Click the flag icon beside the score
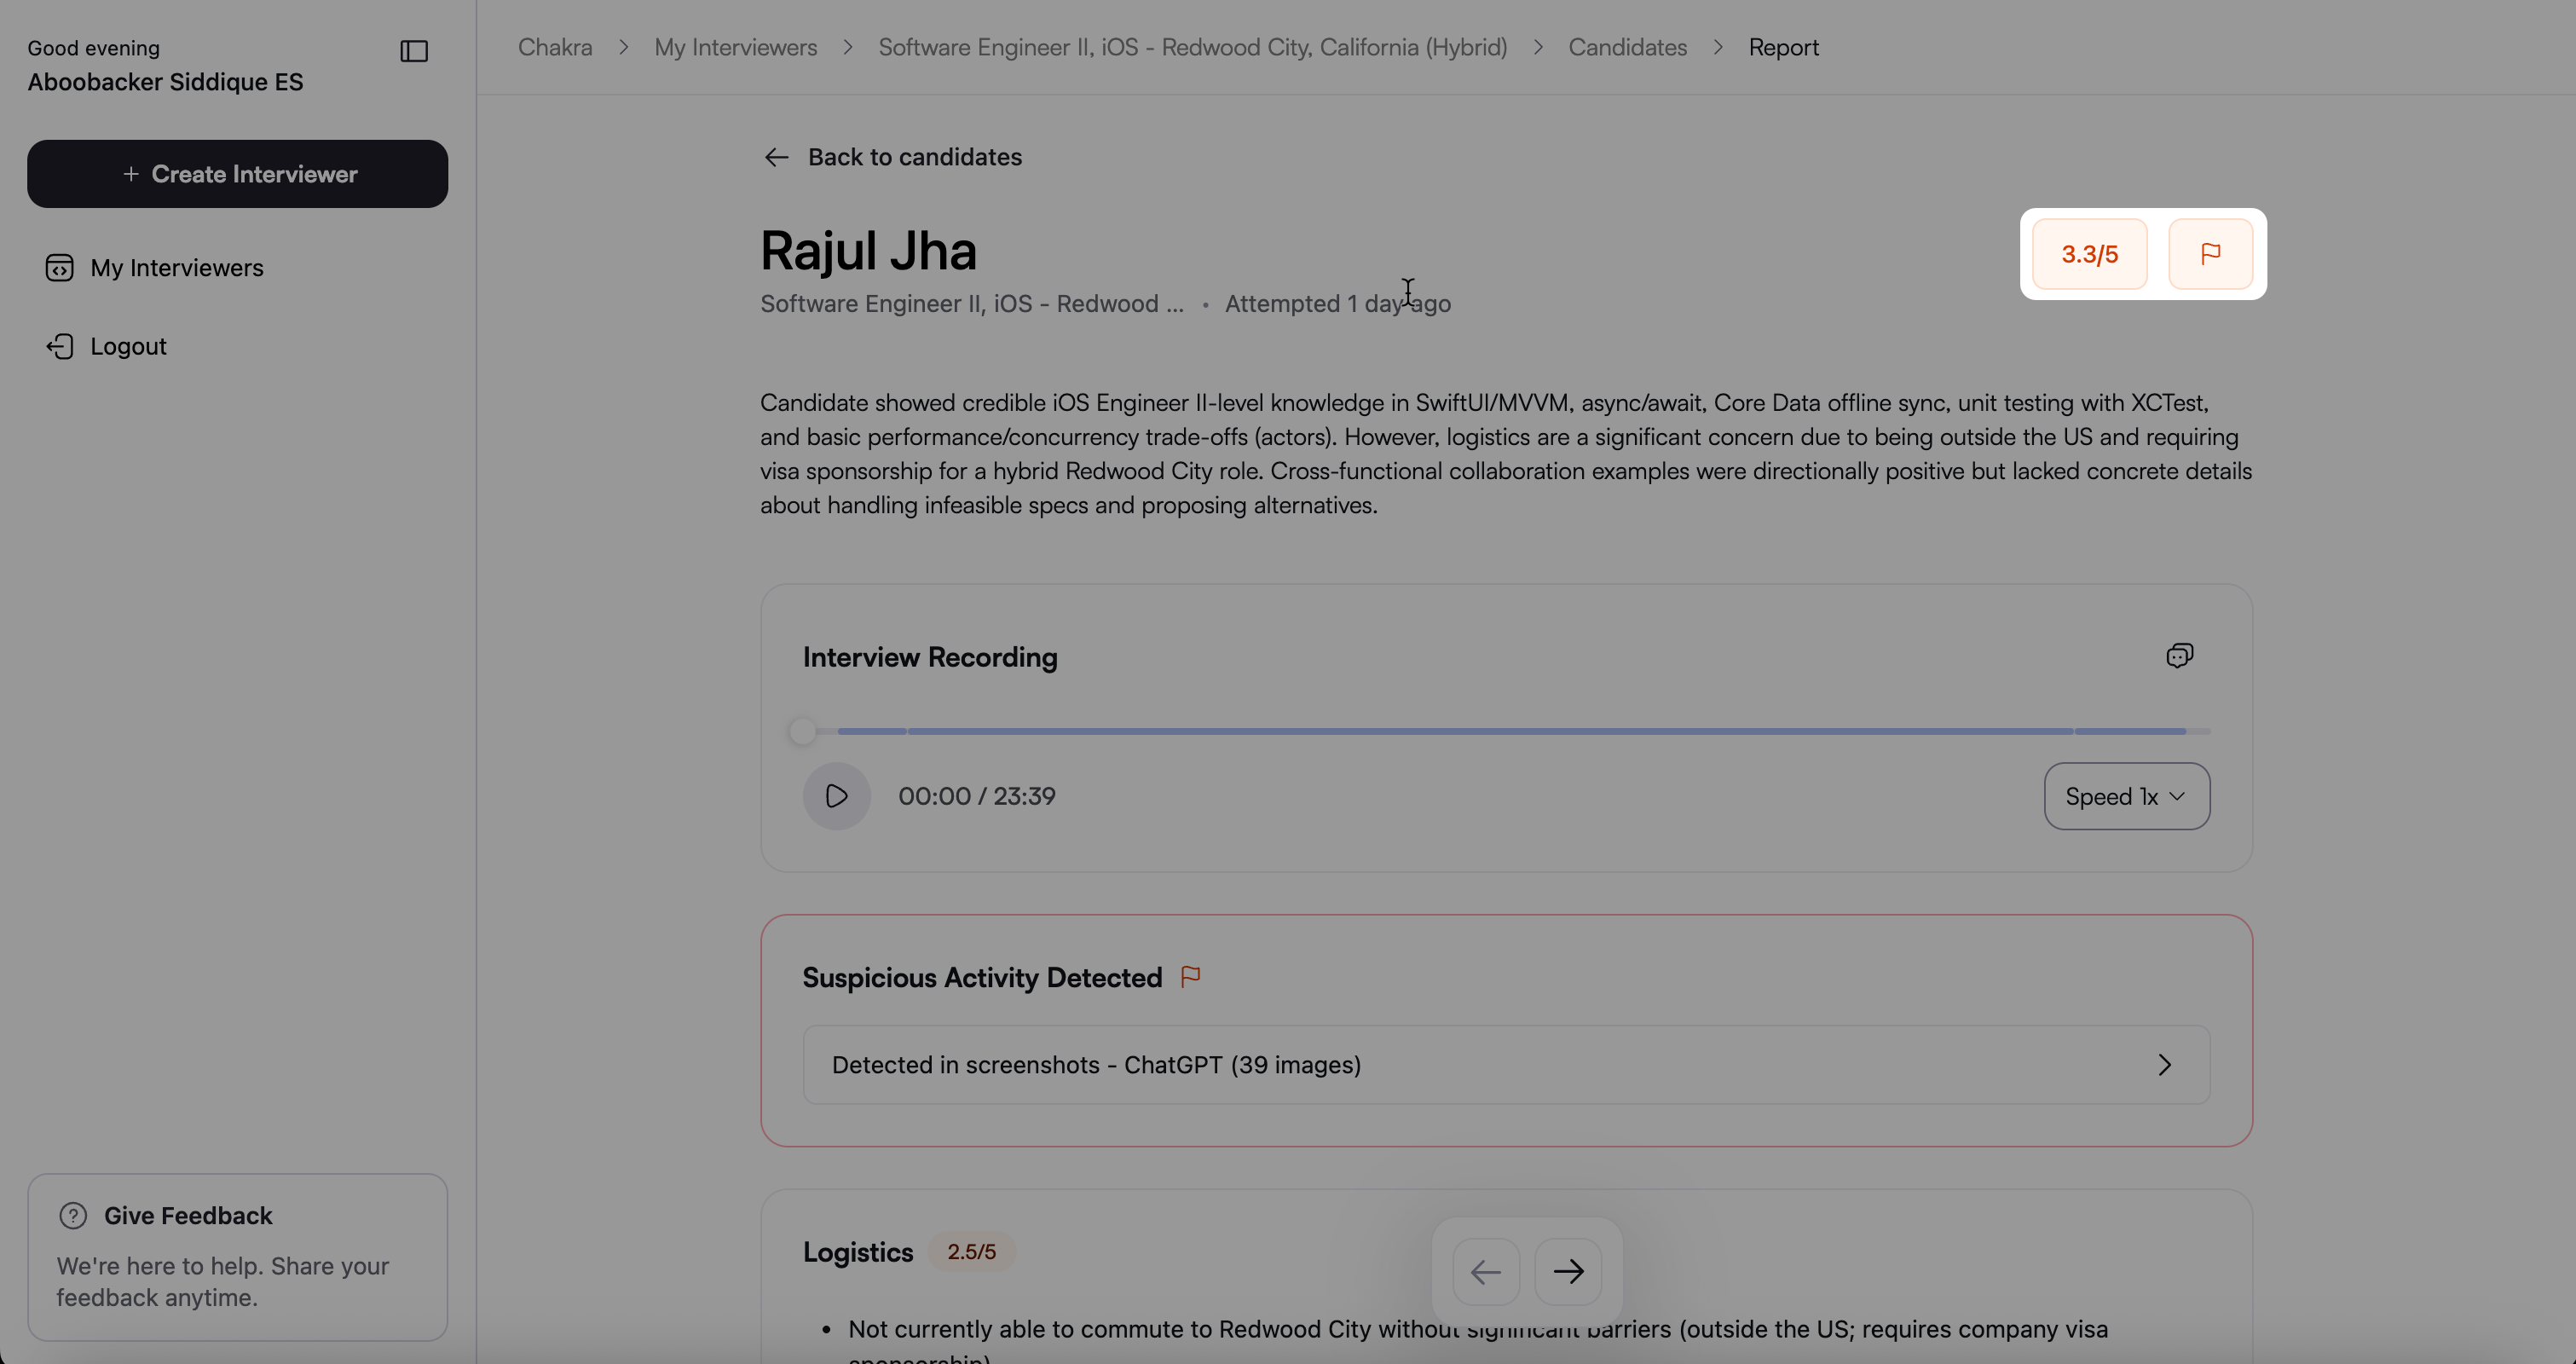The width and height of the screenshot is (2576, 1364). (x=2210, y=254)
